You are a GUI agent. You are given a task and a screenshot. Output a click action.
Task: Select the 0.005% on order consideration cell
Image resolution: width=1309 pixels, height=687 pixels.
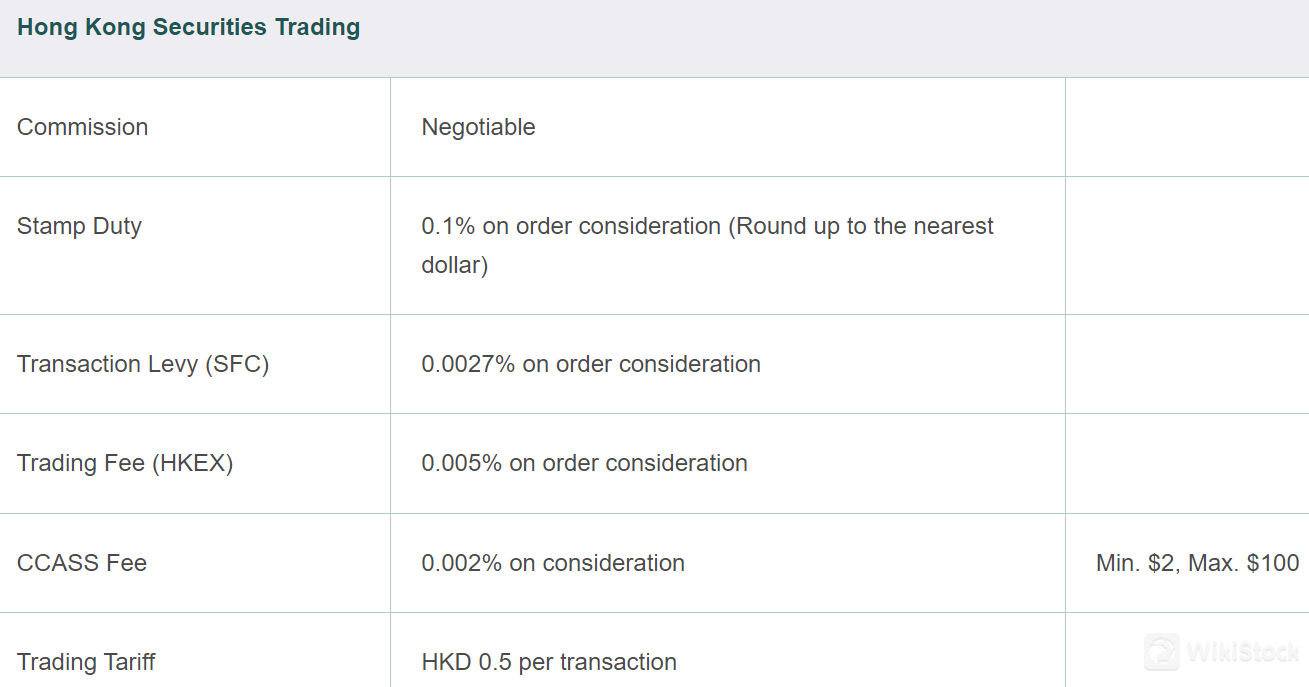click(585, 463)
